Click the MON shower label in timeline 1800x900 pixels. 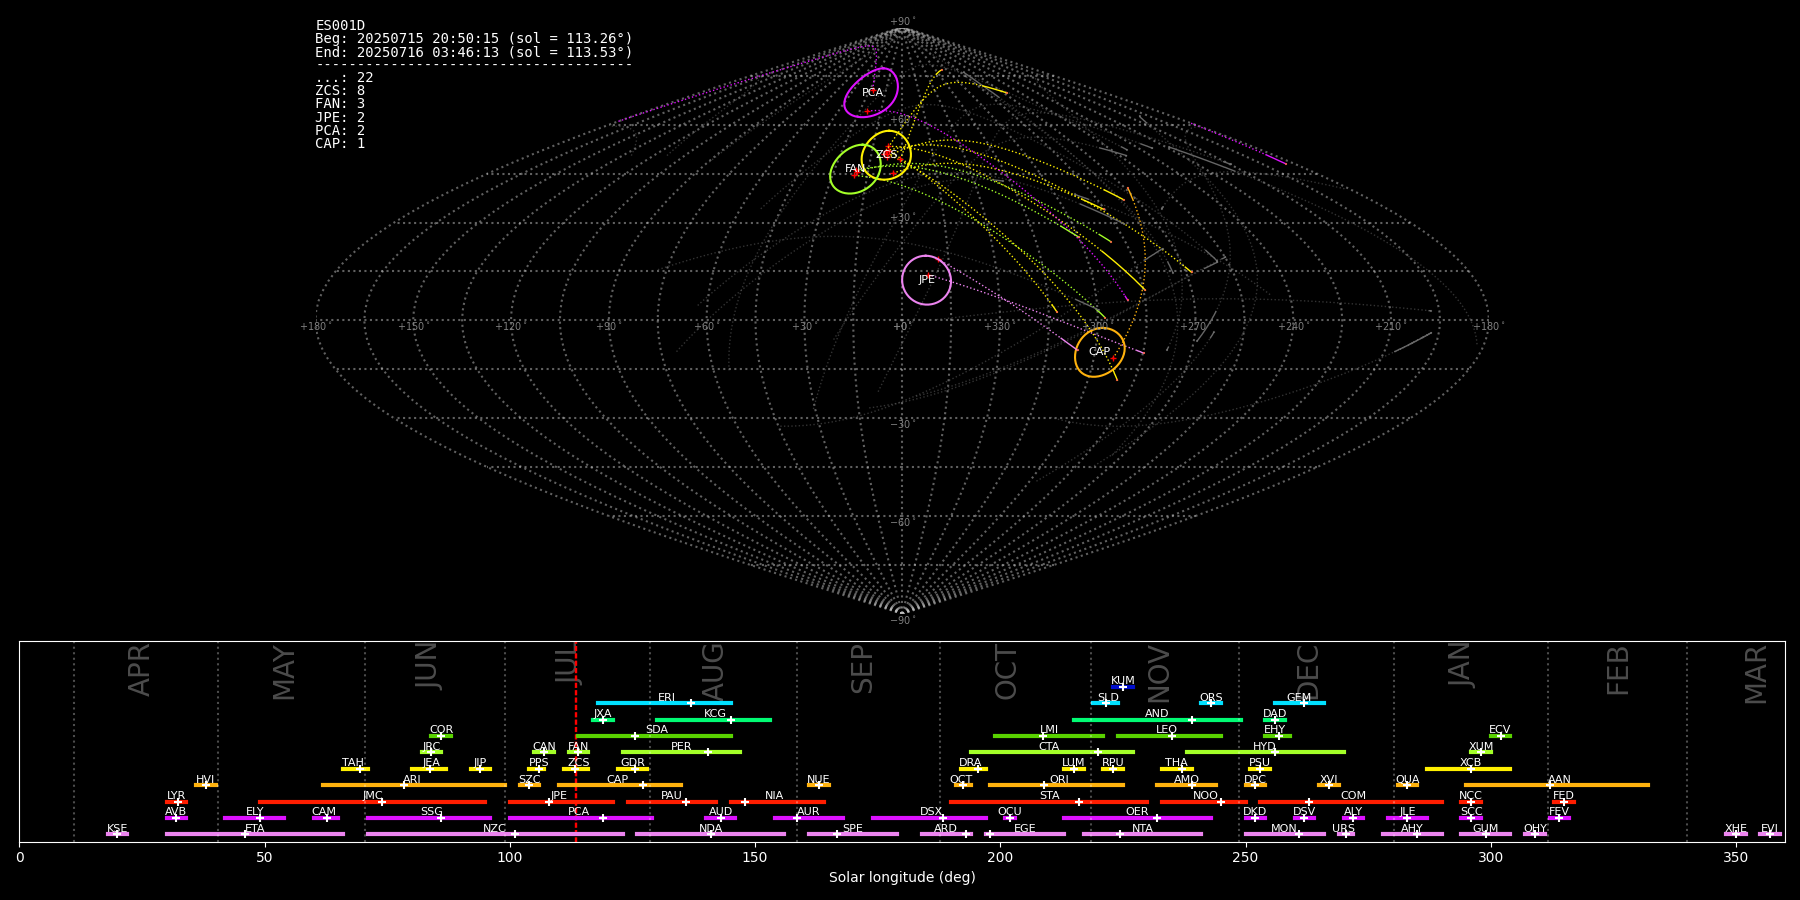[x=1284, y=829]
